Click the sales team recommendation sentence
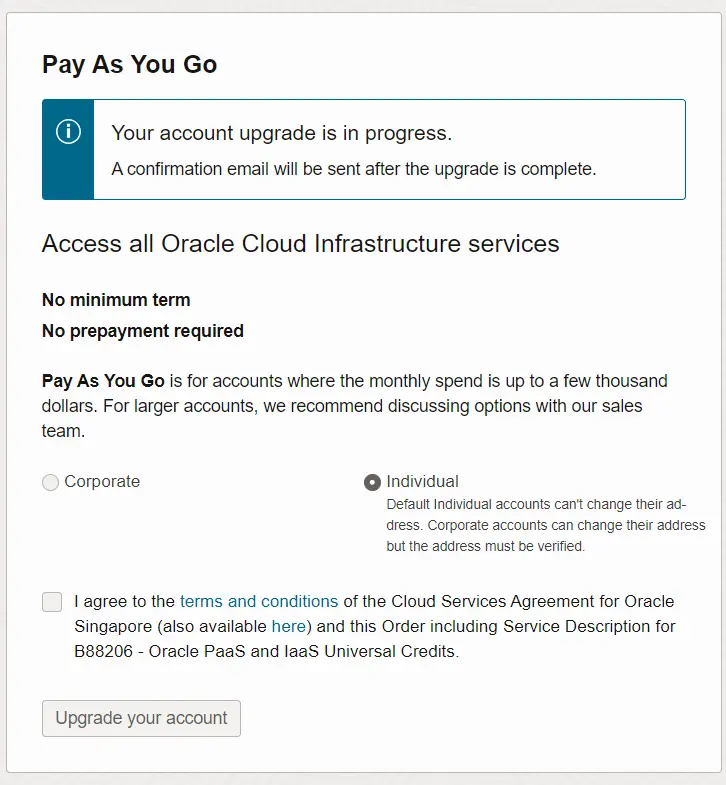Screen dimensions: 726x785 (x=400, y=406)
